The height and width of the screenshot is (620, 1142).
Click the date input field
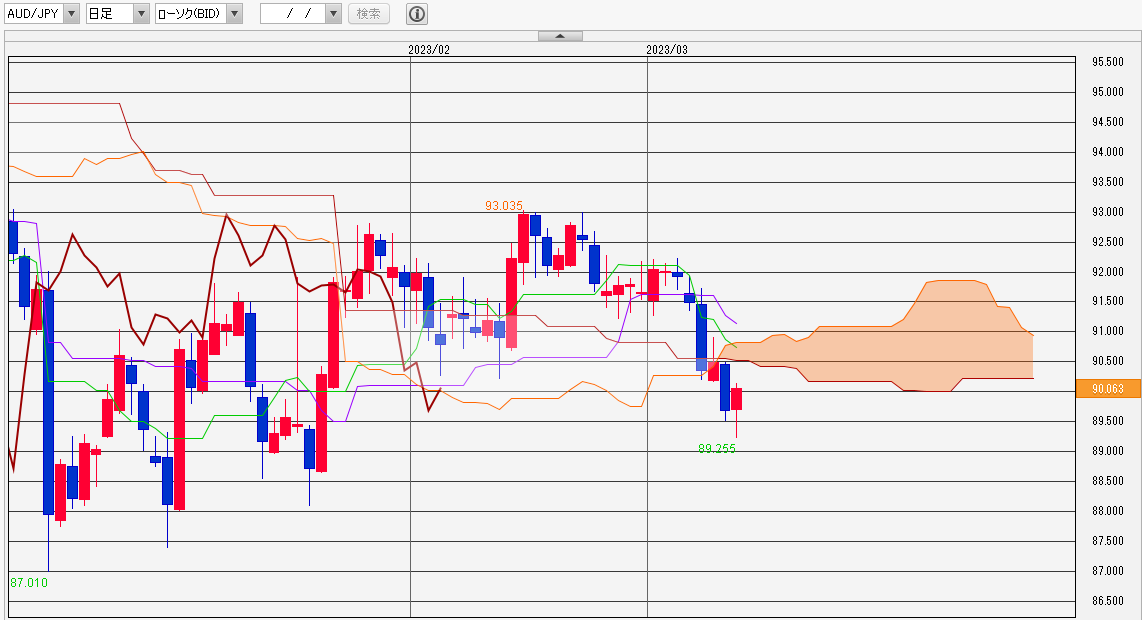pyautogui.click(x=293, y=13)
